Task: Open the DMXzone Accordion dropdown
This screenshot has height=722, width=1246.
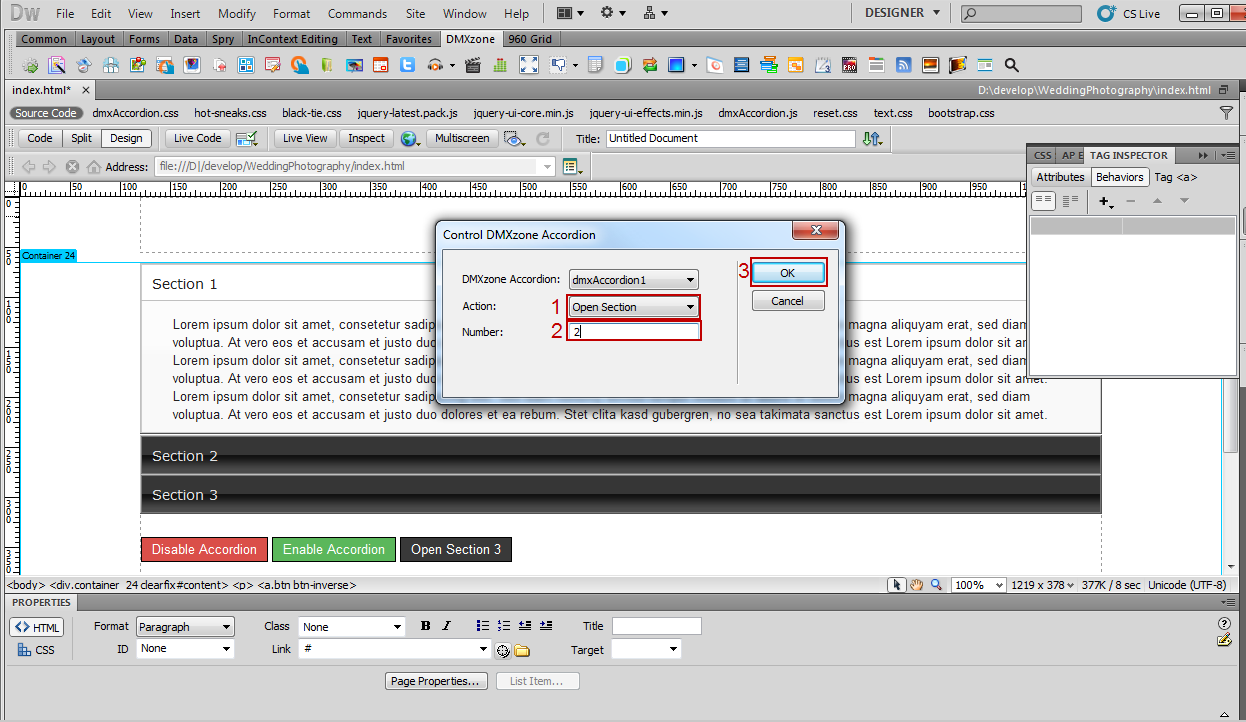Action: point(634,280)
